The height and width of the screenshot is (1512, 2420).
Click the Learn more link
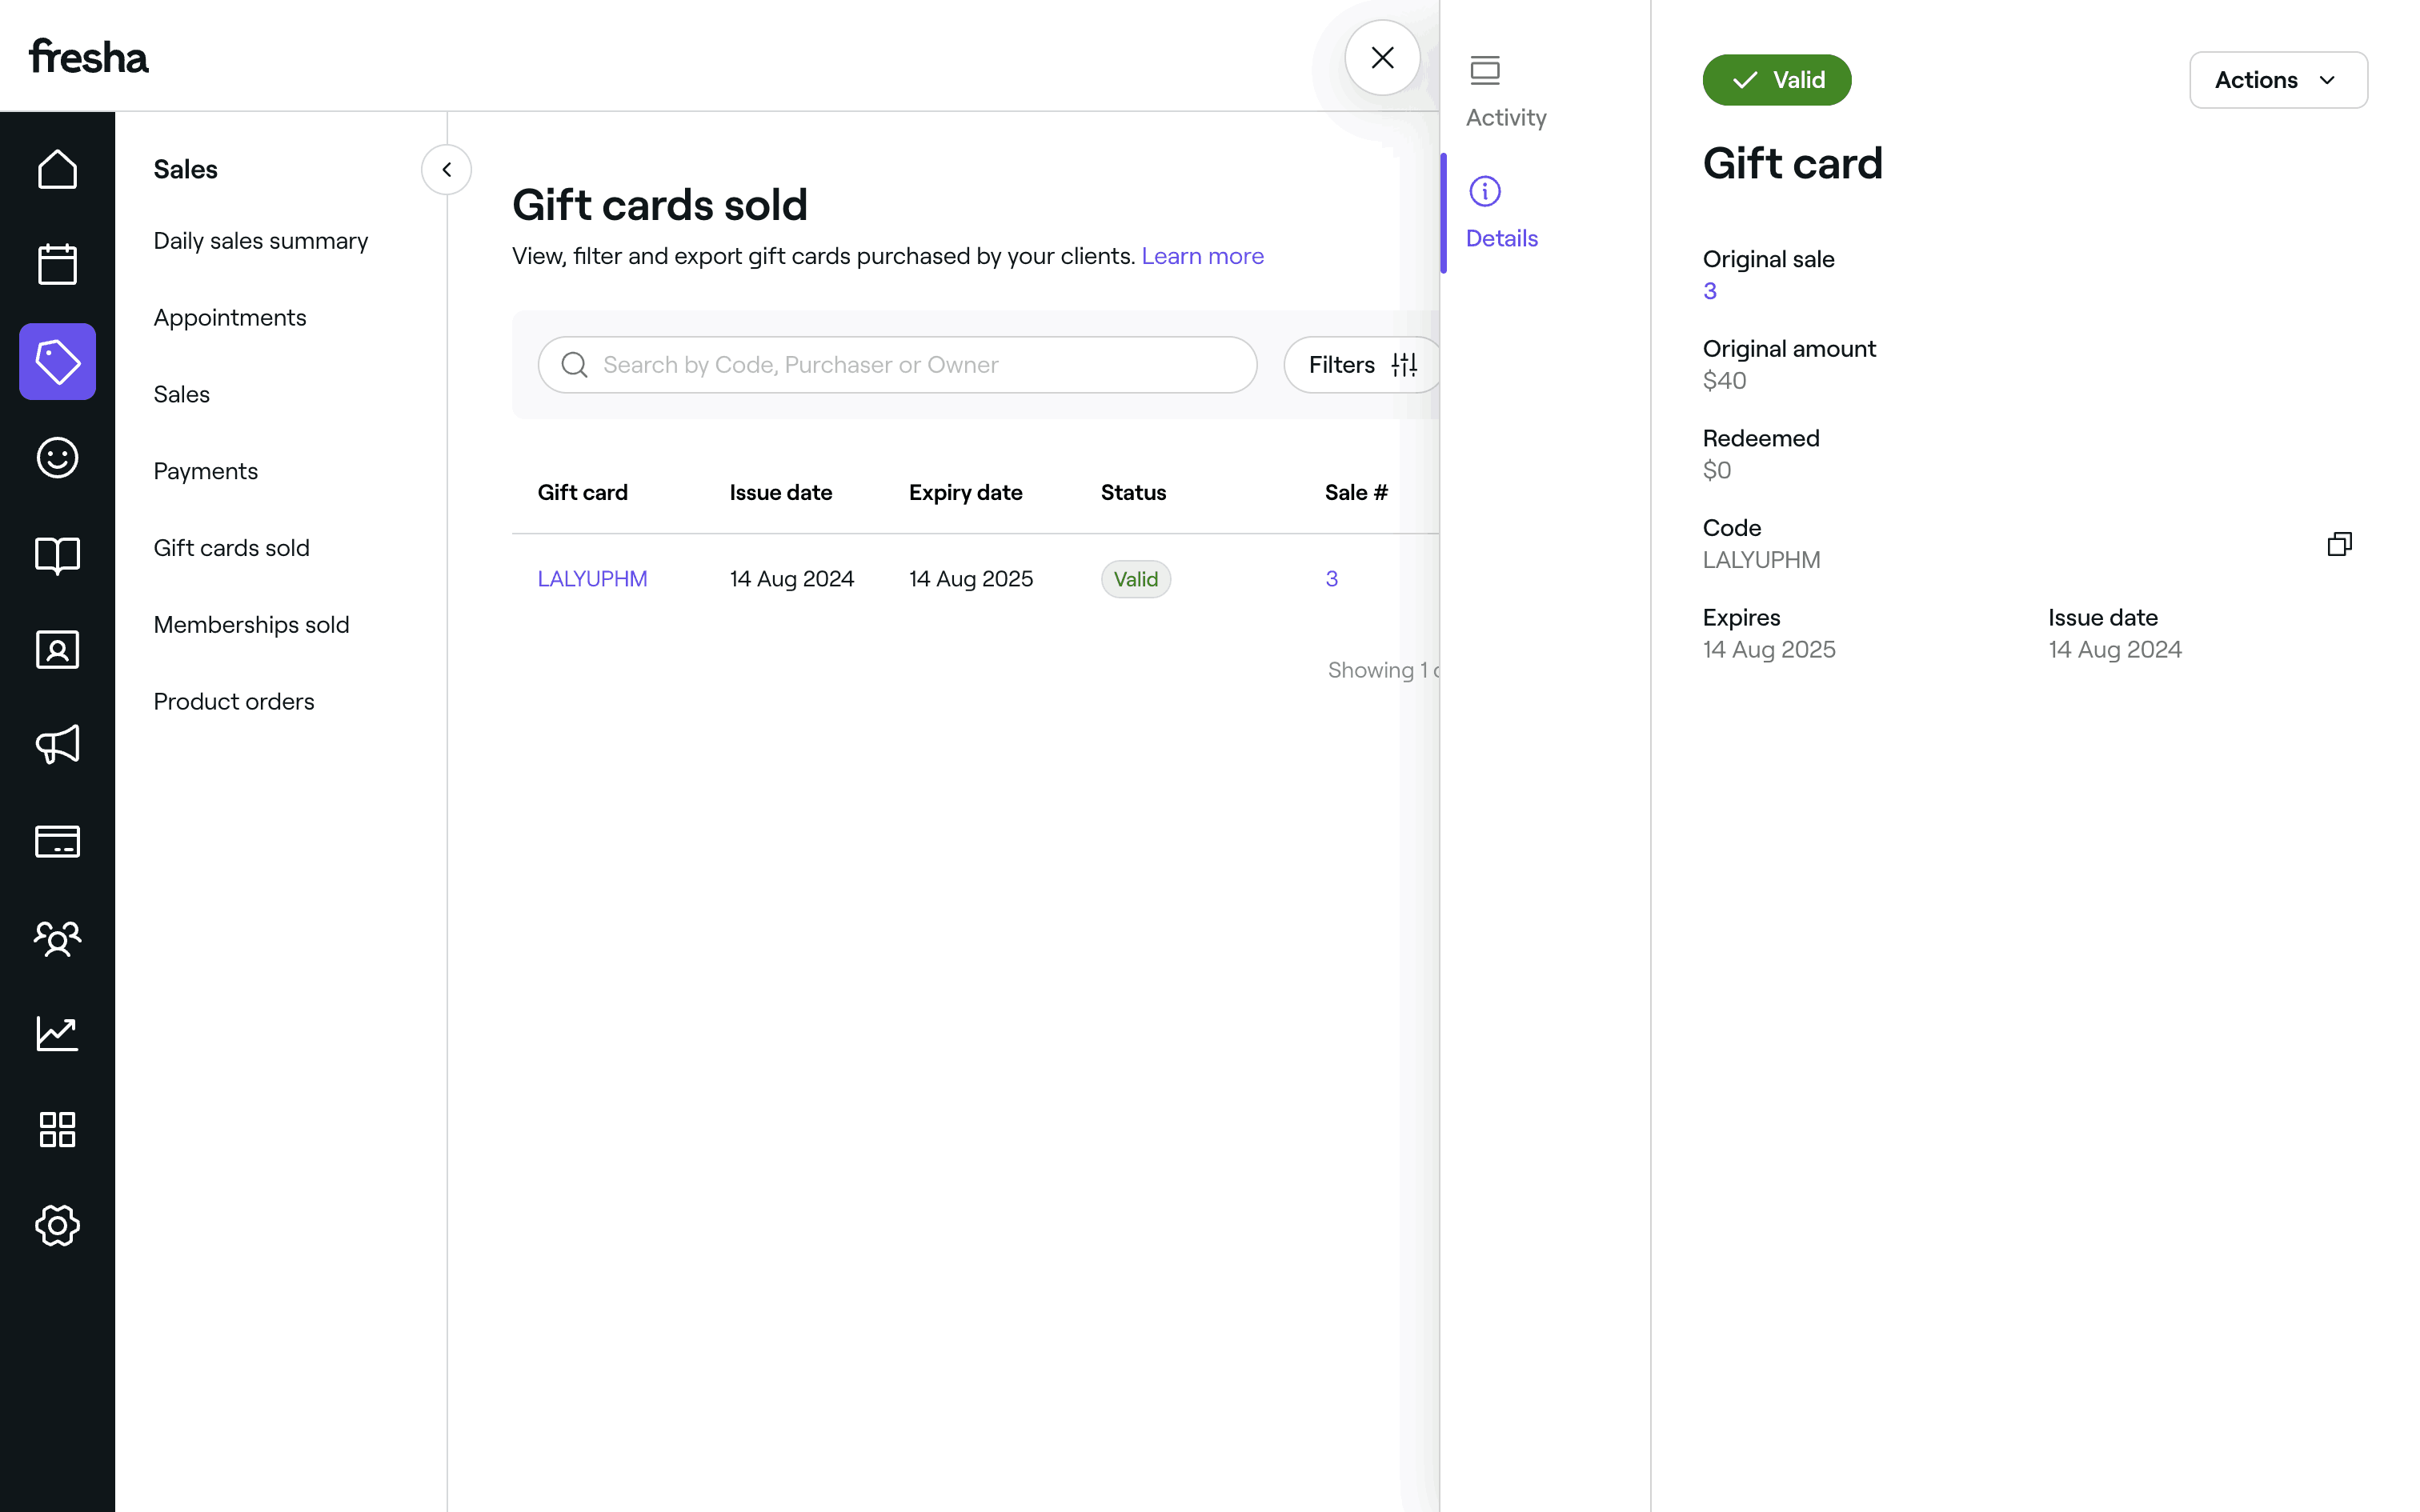coord(1202,256)
